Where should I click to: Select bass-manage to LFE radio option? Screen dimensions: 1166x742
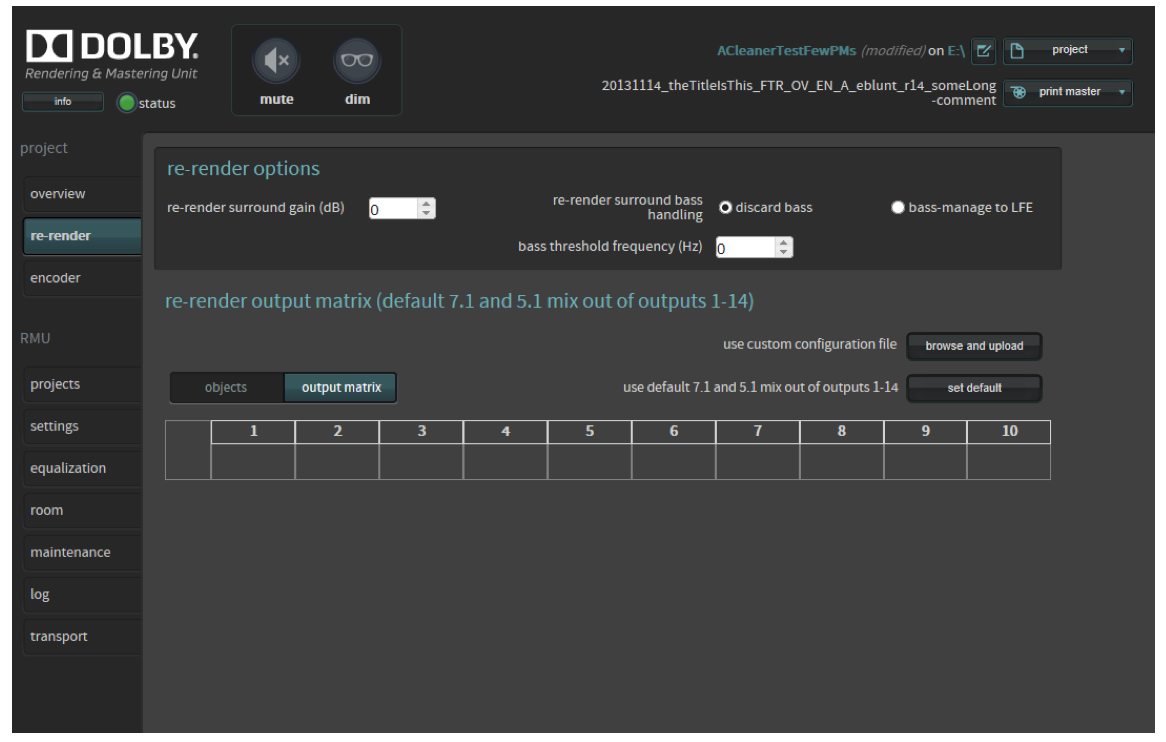pyautogui.click(x=898, y=208)
